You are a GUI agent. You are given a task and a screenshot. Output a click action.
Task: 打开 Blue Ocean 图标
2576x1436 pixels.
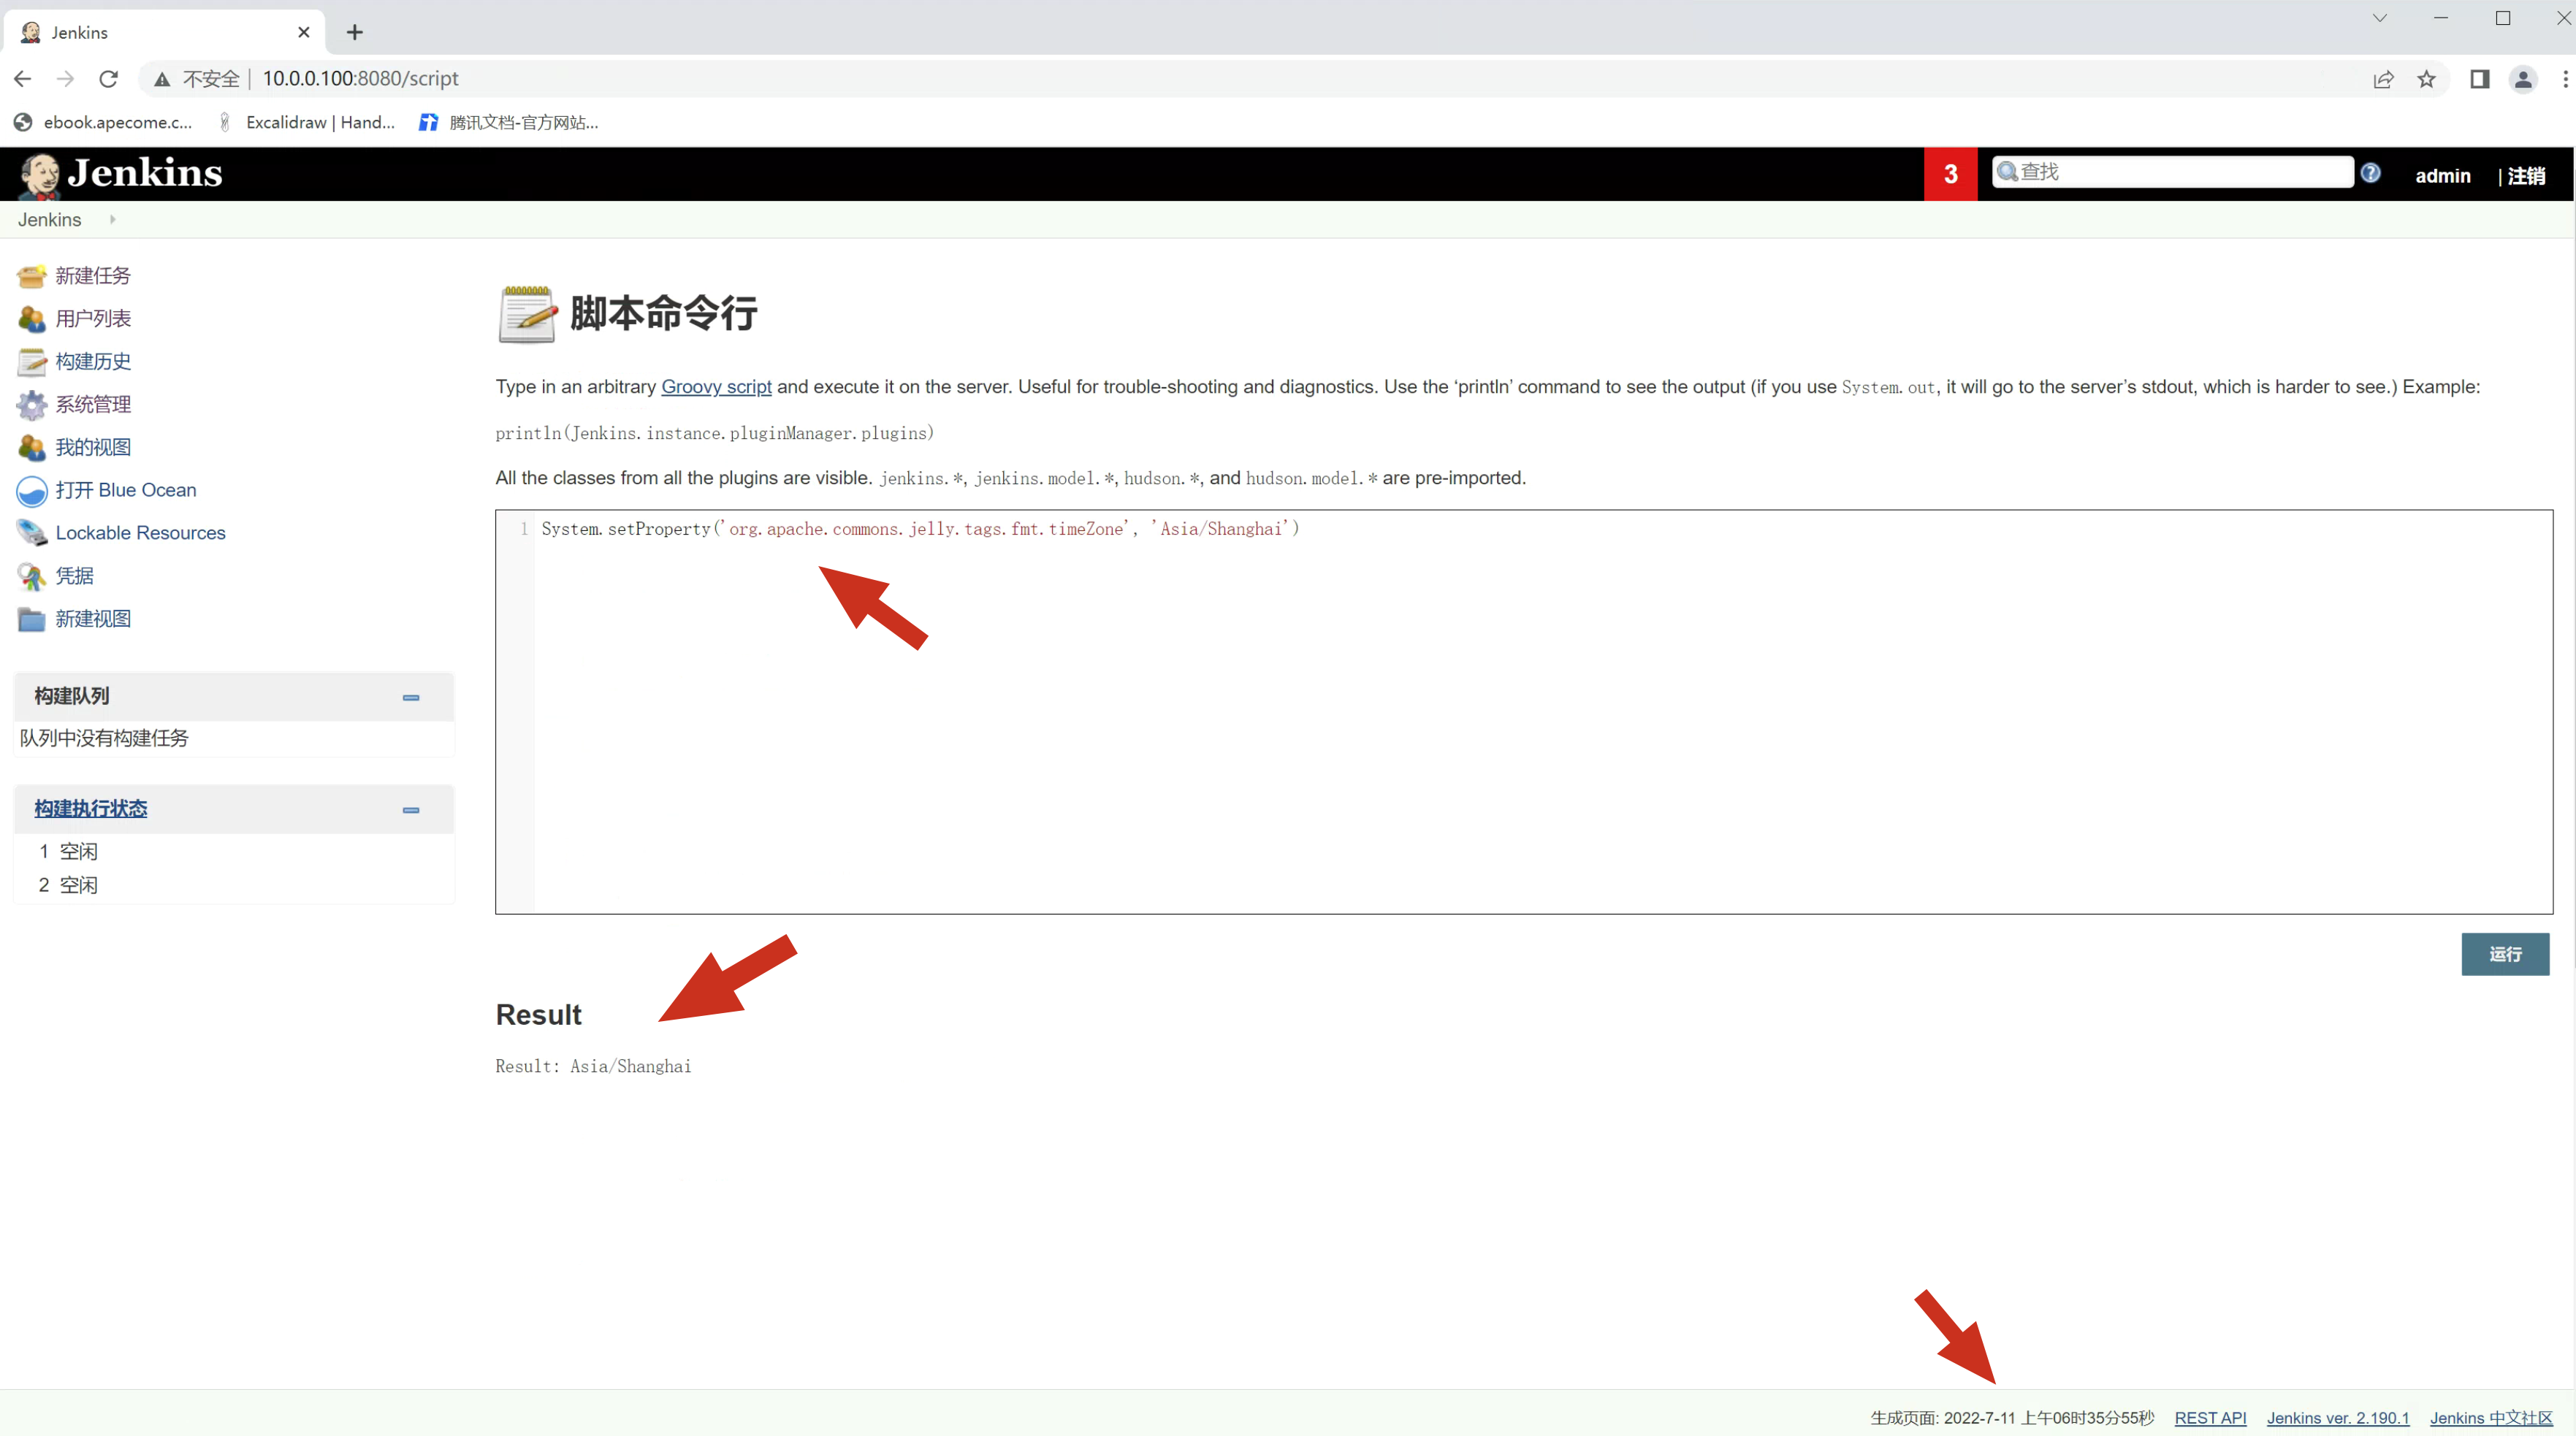coord(31,490)
